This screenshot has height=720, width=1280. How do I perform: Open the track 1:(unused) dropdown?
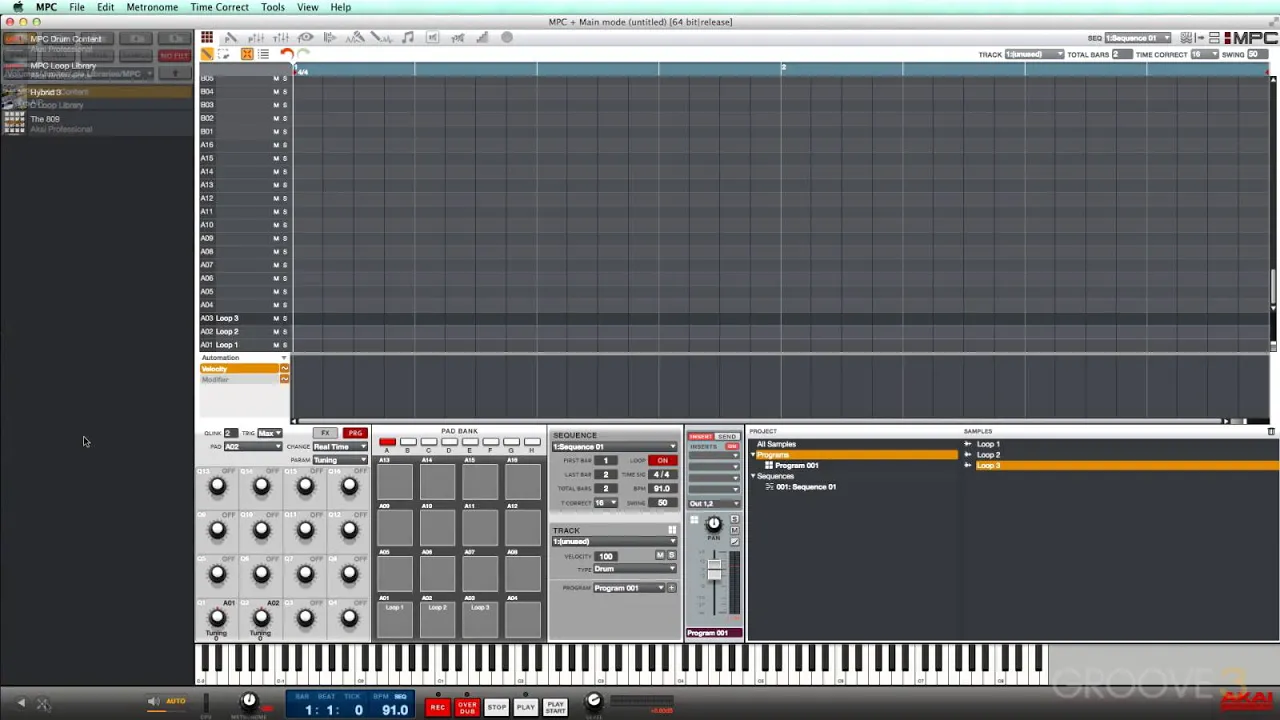coord(614,542)
